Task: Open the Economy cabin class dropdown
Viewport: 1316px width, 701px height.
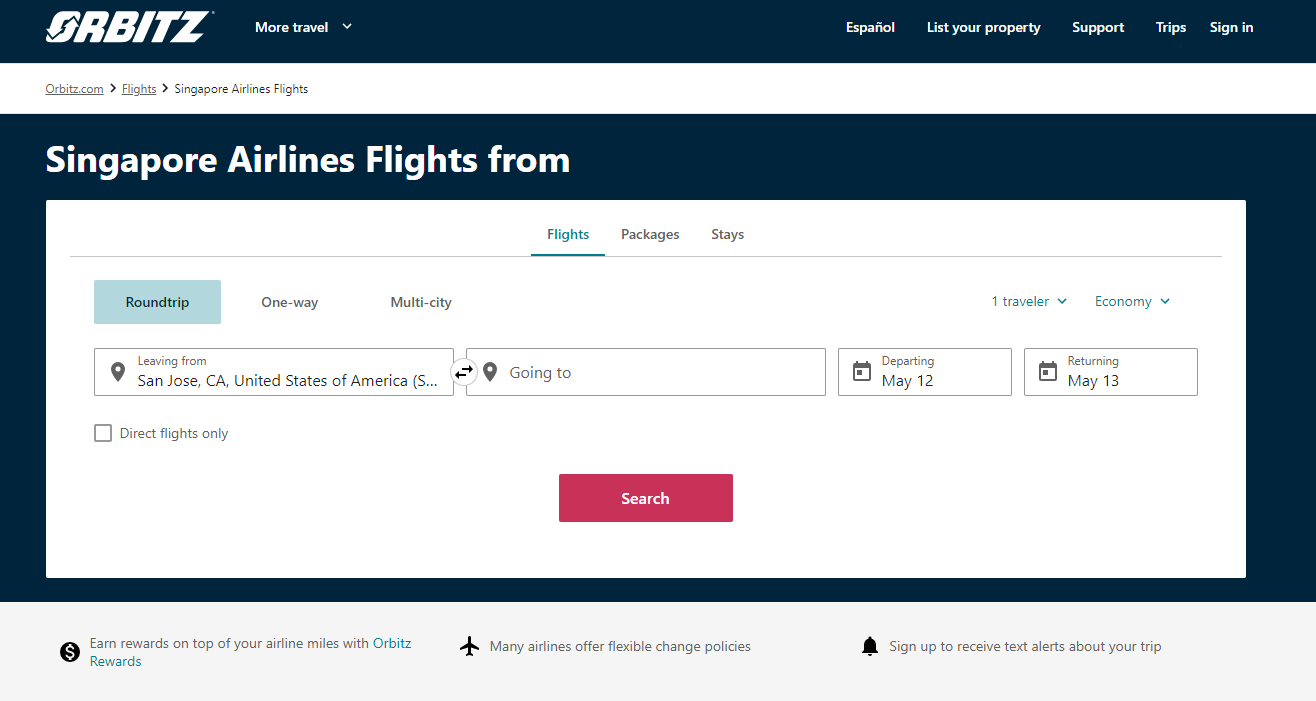Action: click(x=1132, y=301)
